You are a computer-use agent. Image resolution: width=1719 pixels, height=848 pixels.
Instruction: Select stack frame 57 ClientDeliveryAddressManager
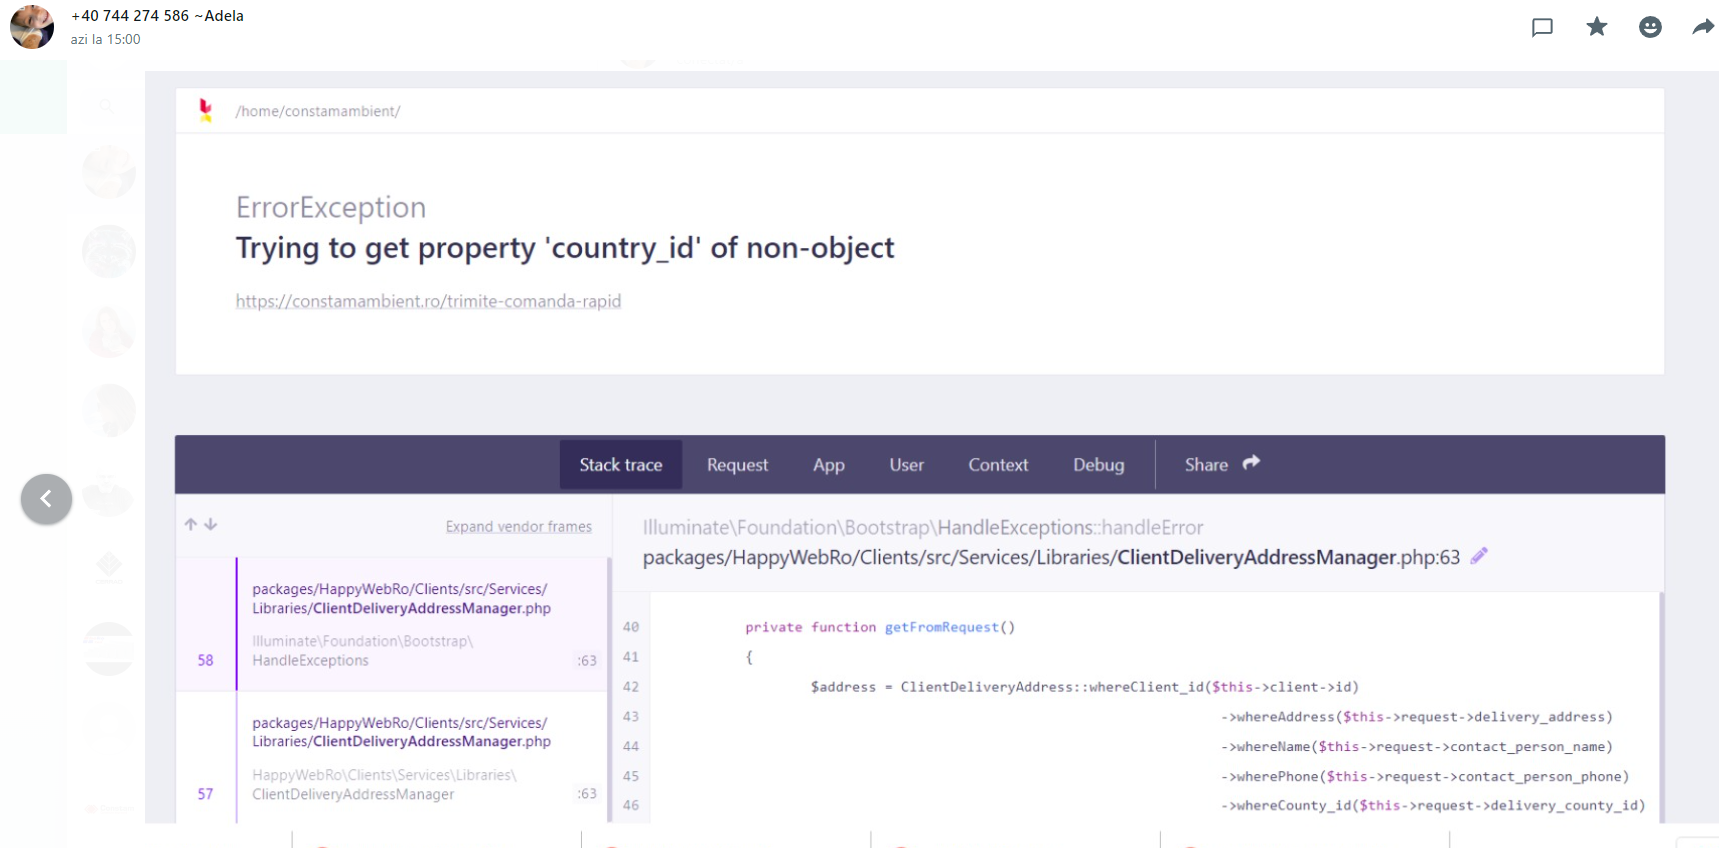click(x=392, y=758)
